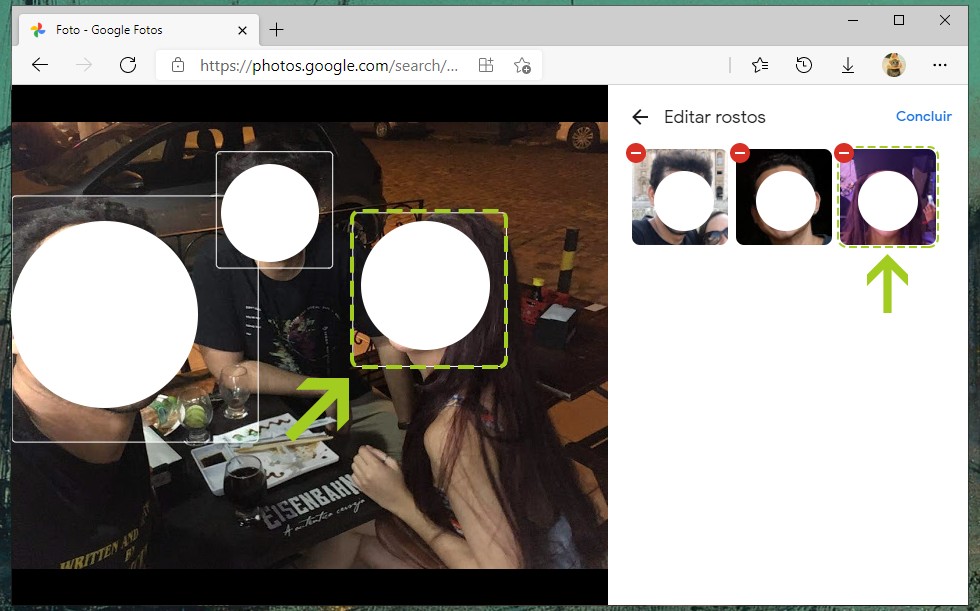
Task: Click Concluir to finish editing faces
Action: 923,116
